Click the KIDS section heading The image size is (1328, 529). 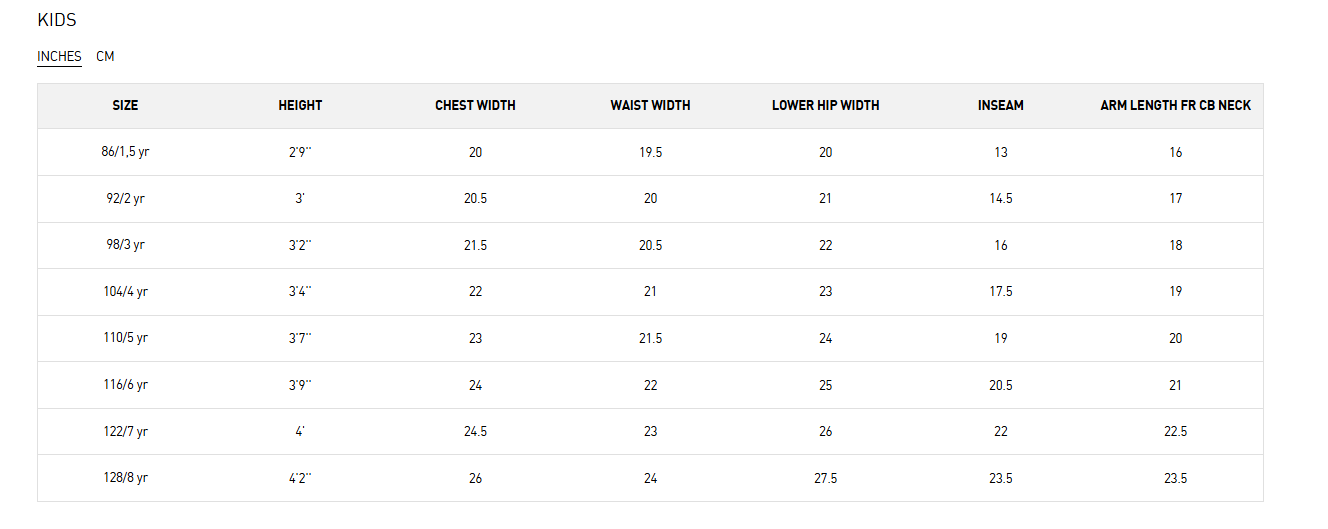point(57,20)
